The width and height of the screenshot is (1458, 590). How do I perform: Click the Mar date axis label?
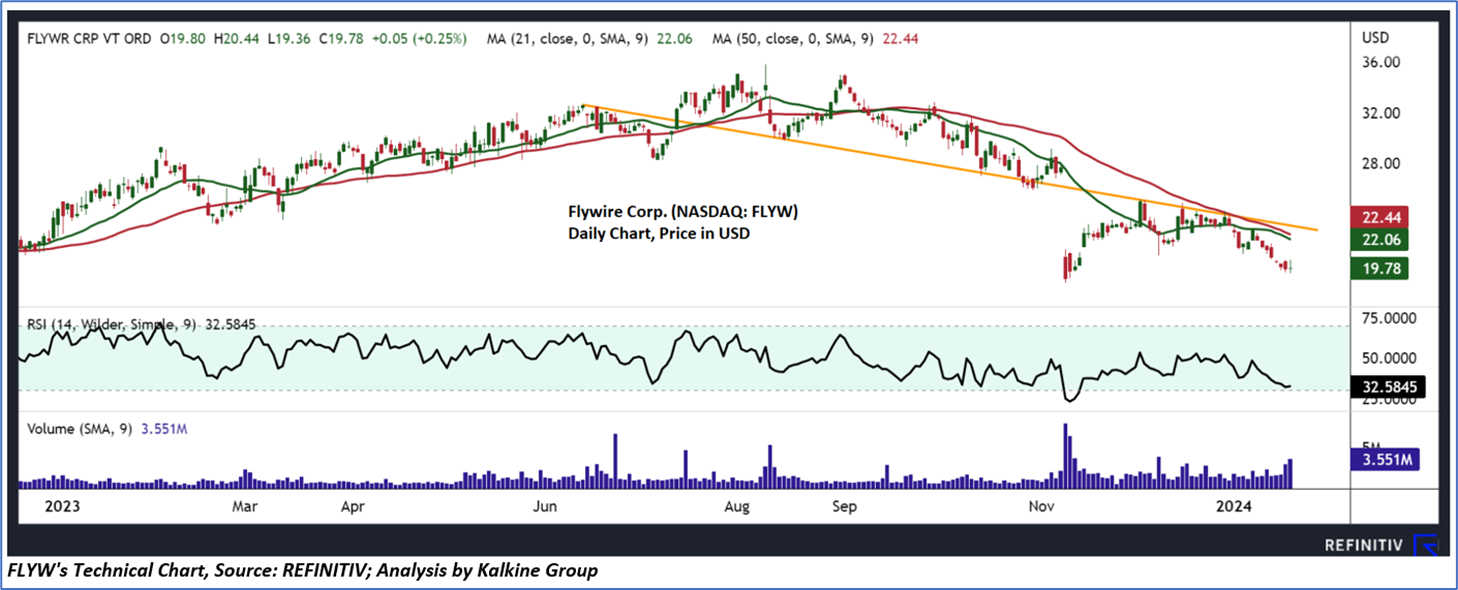pyautogui.click(x=246, y=506)
